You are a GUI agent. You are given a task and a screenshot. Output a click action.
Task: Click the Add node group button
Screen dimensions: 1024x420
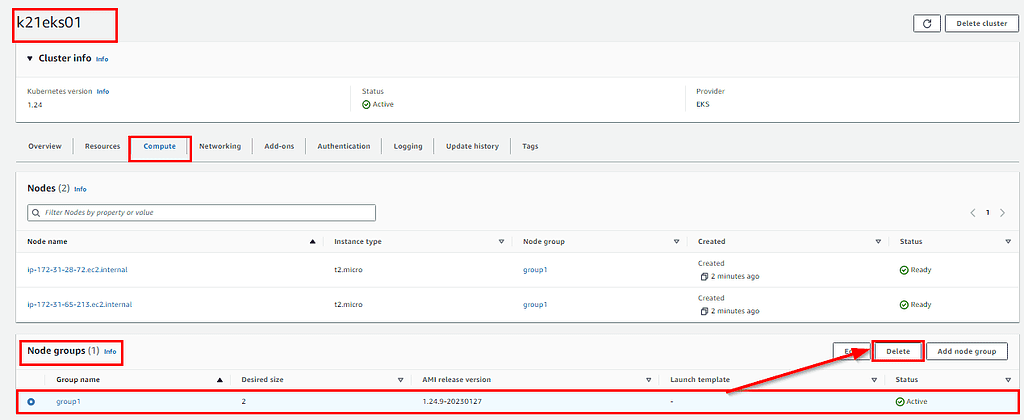point(966,351)
